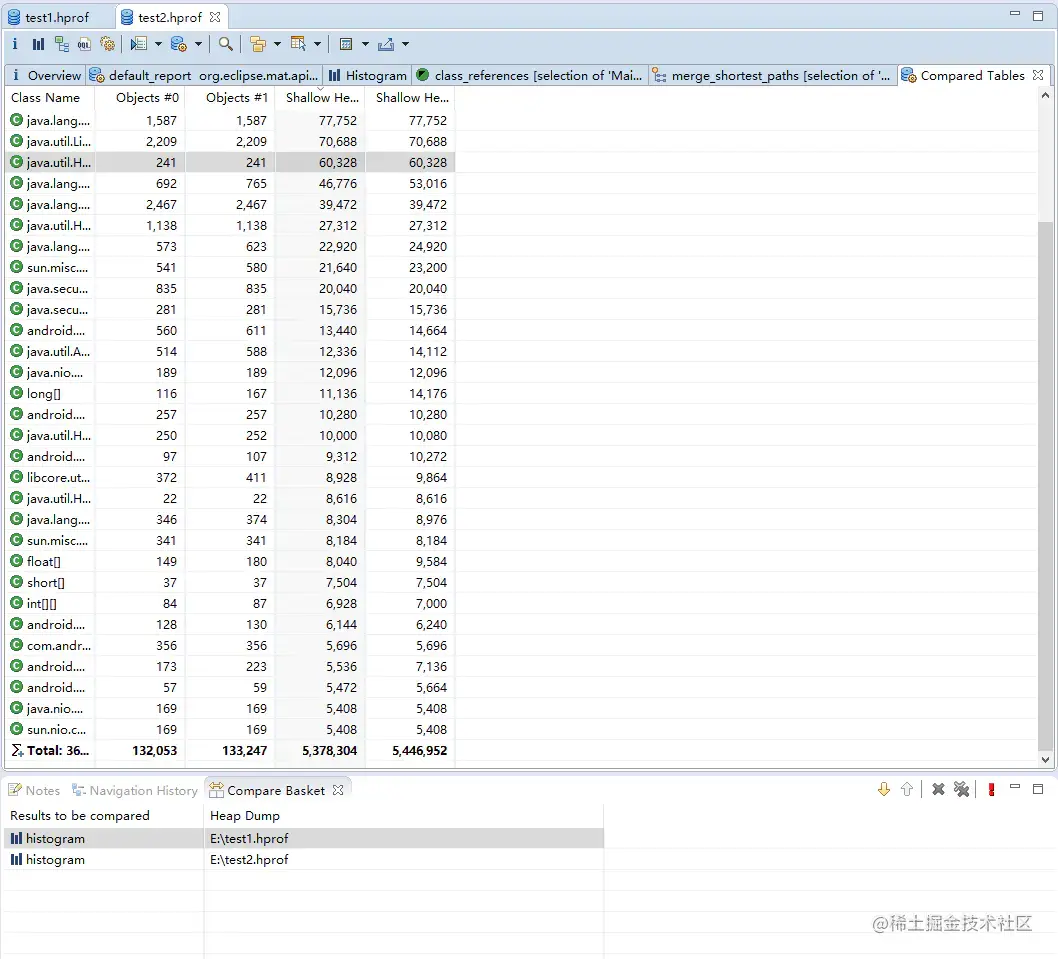The width and height of the screenshot is (1058, 959).
Task: Open the heap dump Overview info icon
Action: 15,44
